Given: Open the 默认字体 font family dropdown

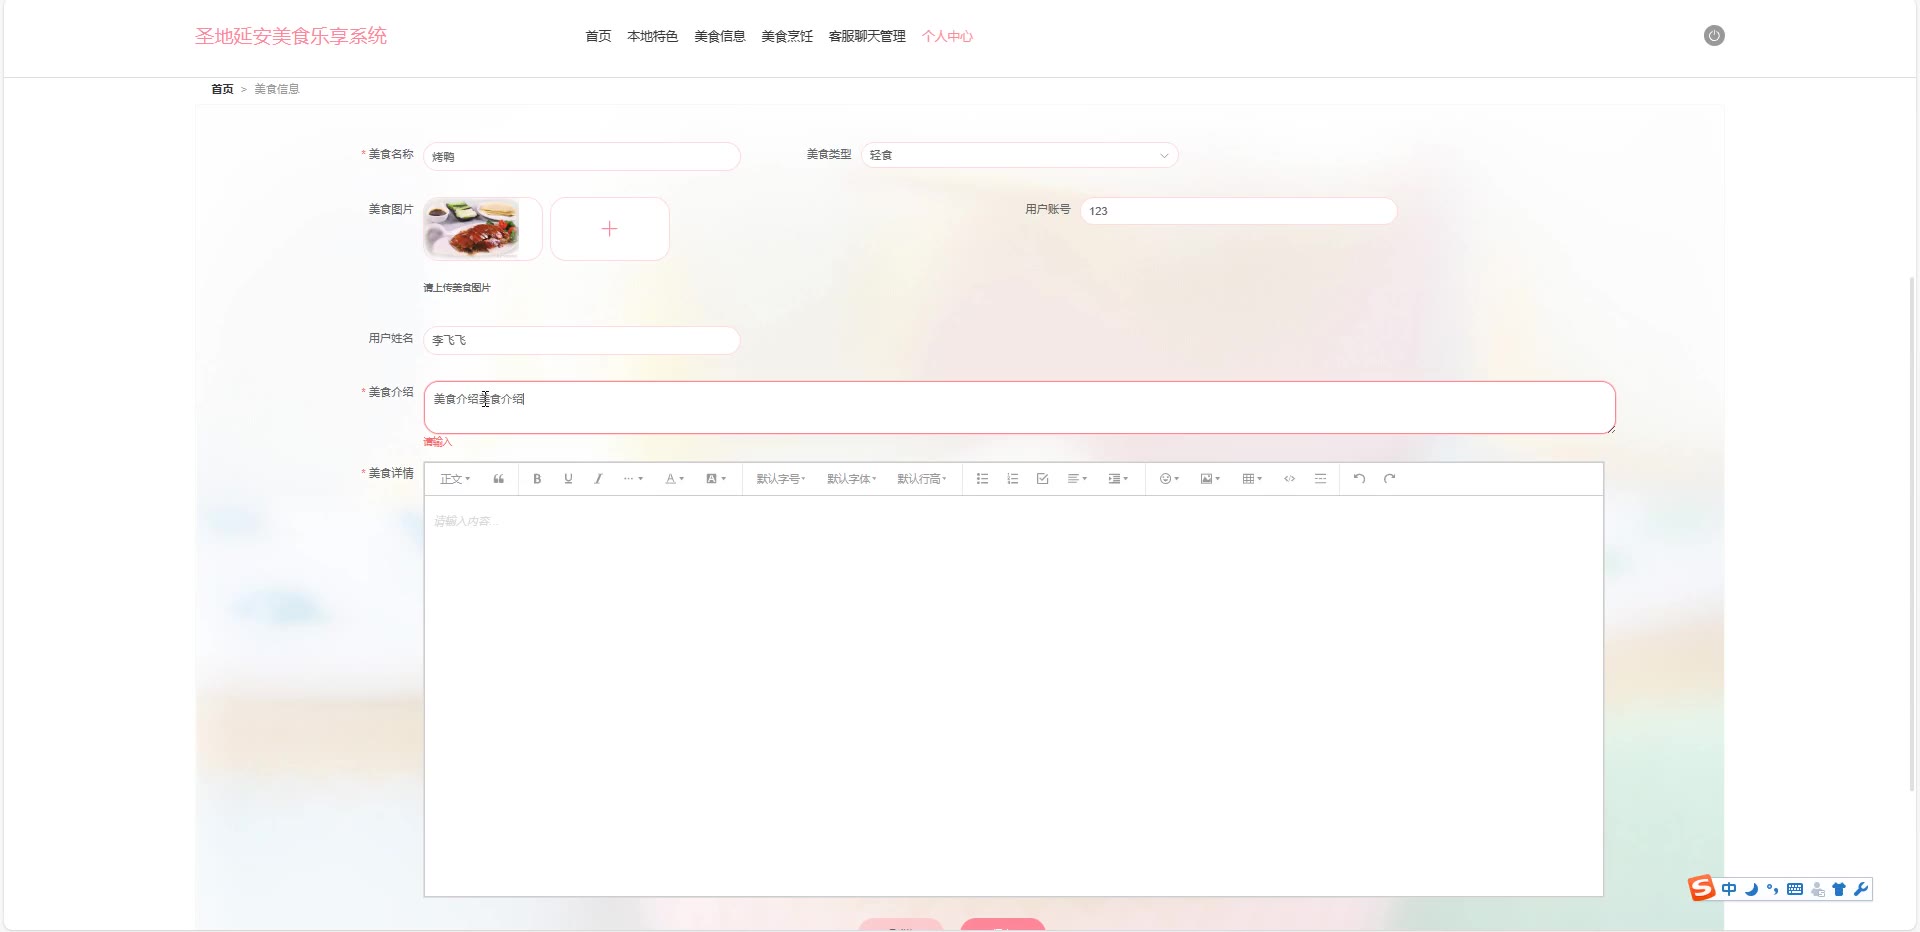Looking at the screenshot, I should pos(851,479).
